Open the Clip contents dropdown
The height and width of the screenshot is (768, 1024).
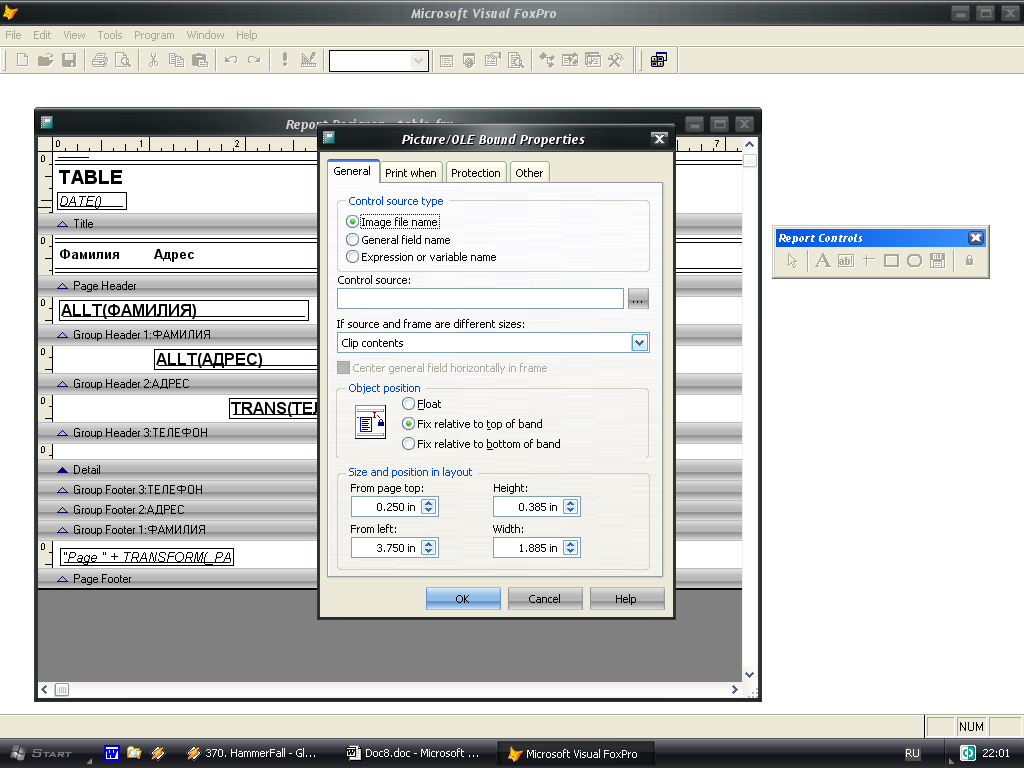(639, 343)
